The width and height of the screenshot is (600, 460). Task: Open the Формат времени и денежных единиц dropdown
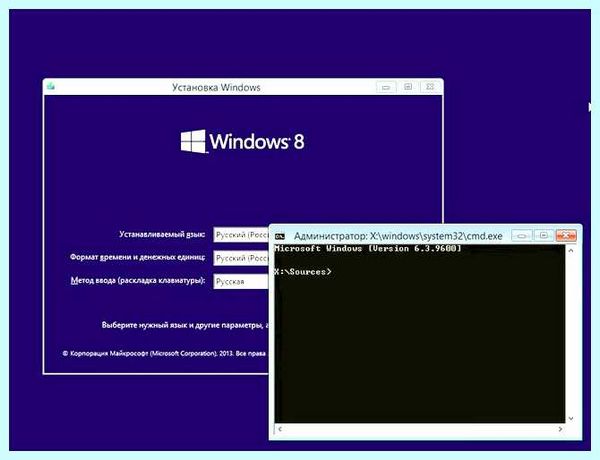[x=241, y=258]
